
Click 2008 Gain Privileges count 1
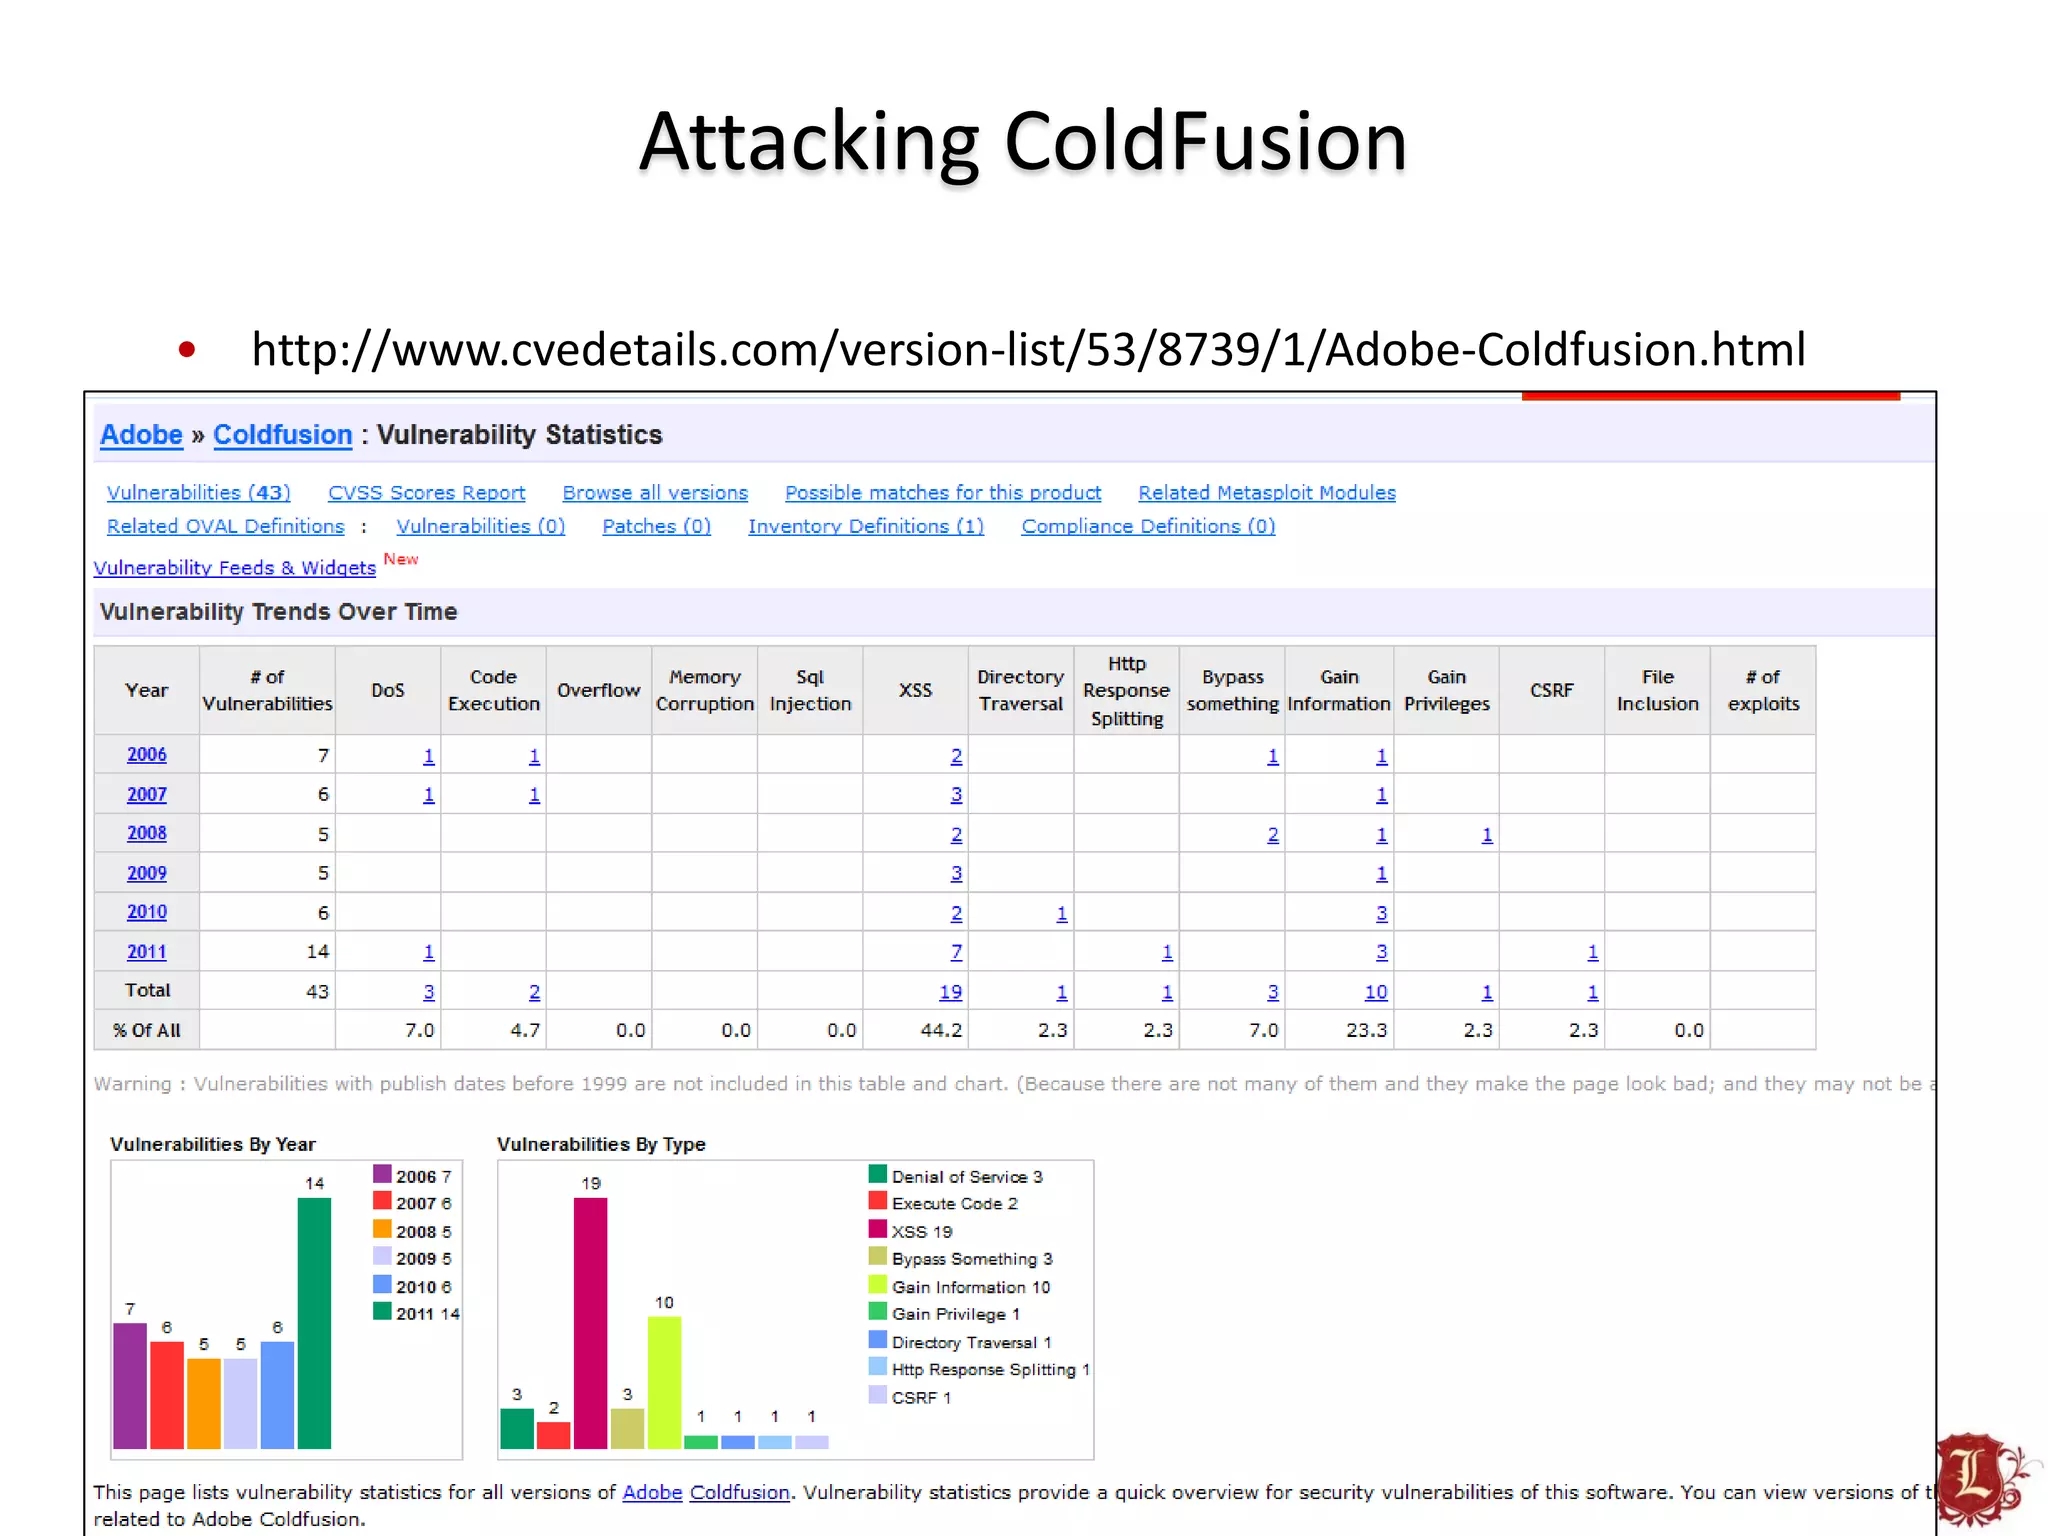1487,834
